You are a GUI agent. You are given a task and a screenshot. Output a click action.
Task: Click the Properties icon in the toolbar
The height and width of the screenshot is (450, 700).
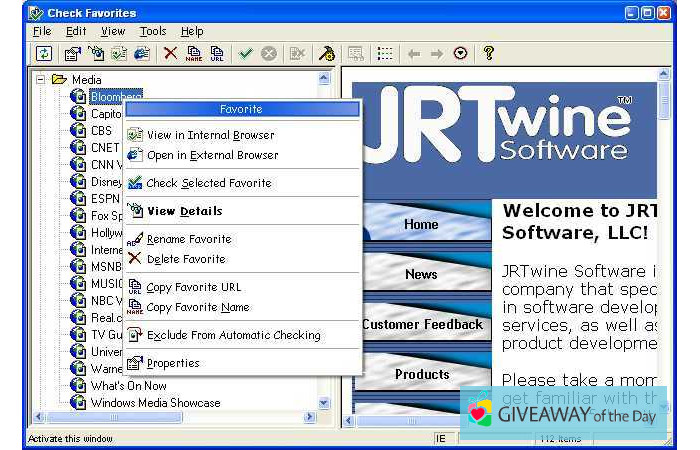pos(73,54)
